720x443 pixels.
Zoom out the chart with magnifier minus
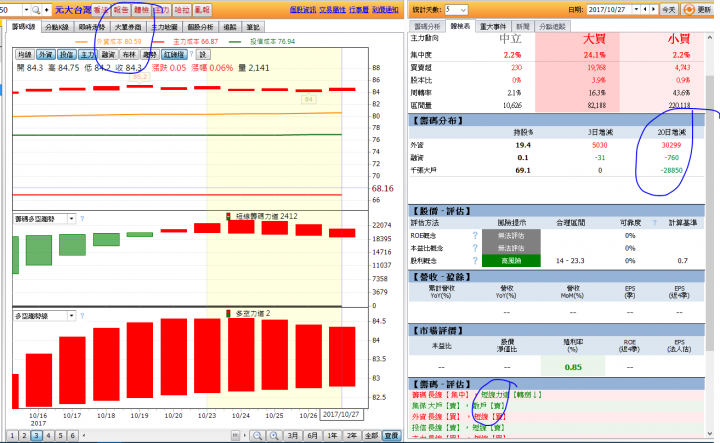[x=258, y=435]
